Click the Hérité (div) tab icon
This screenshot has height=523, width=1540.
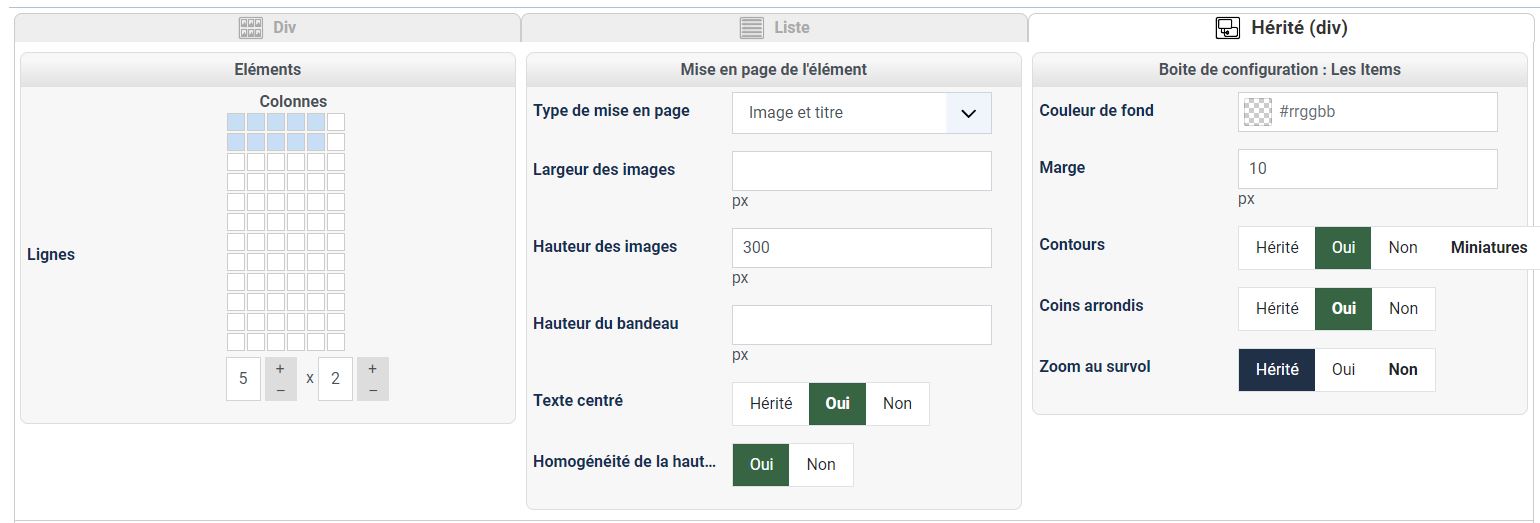point(1228,28)
